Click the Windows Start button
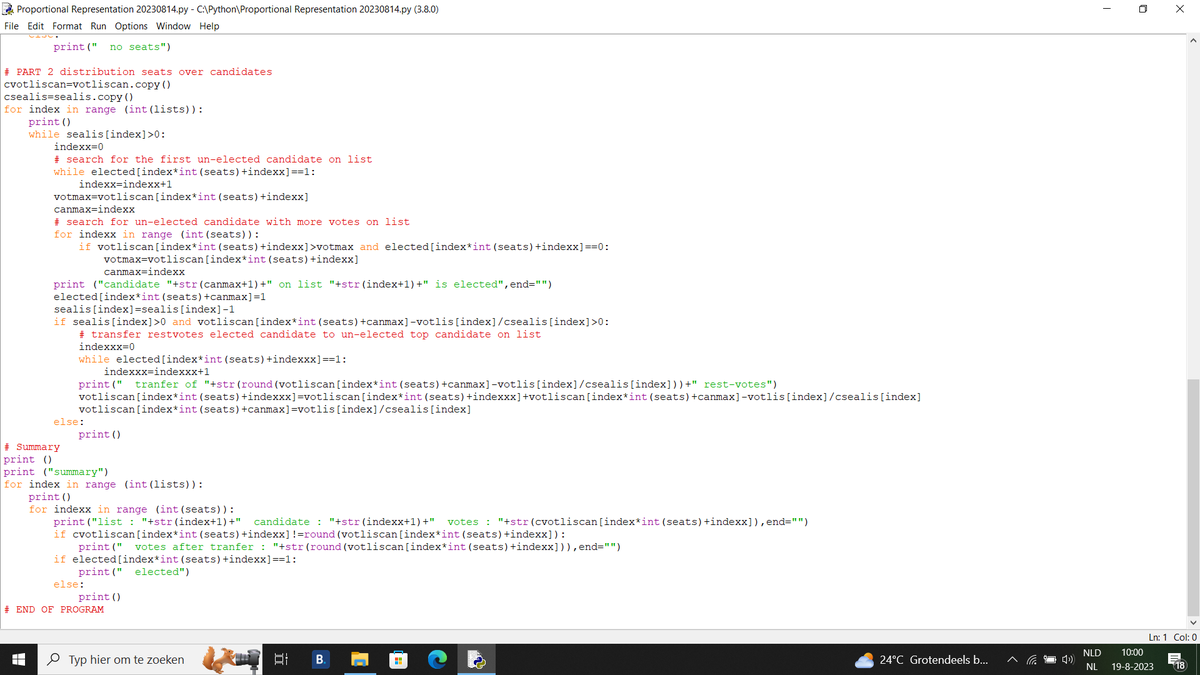The width and height of the screenshot is (1200, 675). click(x=20, y=660)
